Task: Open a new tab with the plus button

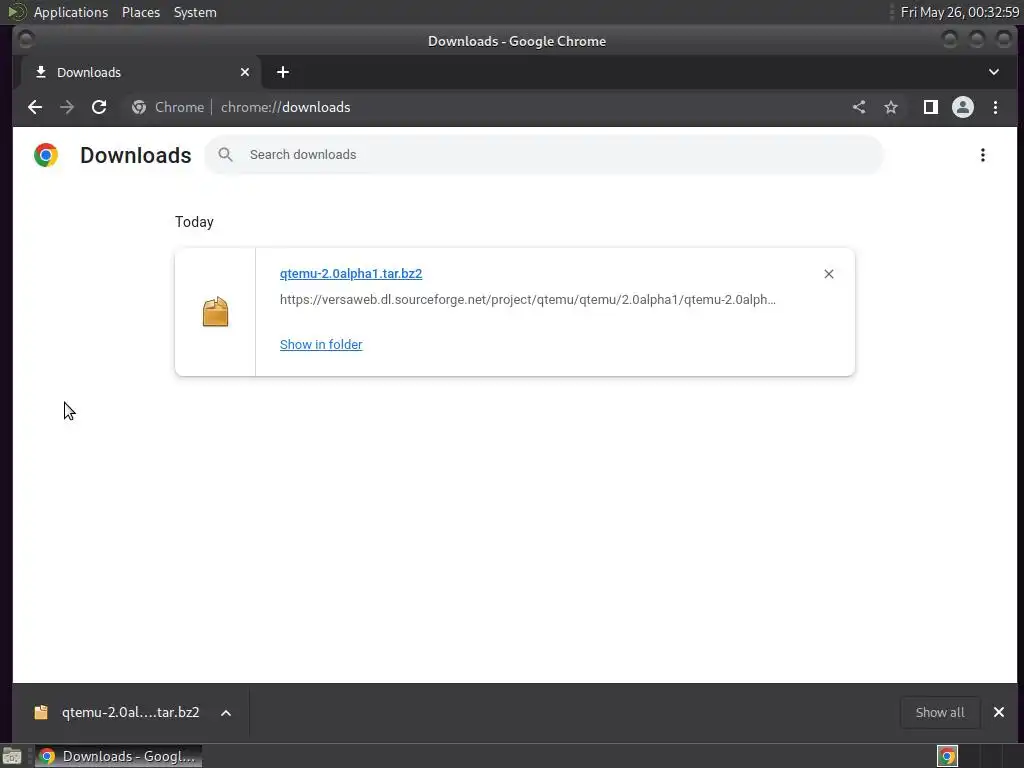Action: pyautogui.click(x=283, y=72)
